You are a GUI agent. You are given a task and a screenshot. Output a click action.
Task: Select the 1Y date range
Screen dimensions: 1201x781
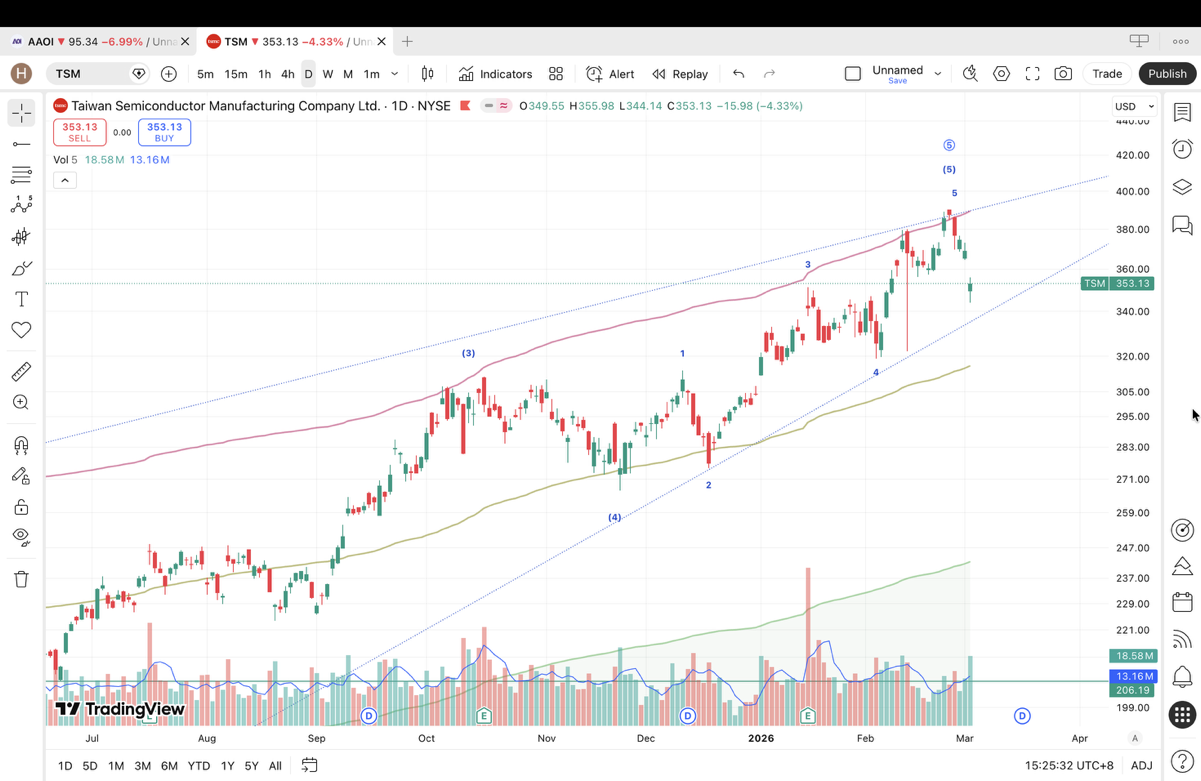point(227,766)
